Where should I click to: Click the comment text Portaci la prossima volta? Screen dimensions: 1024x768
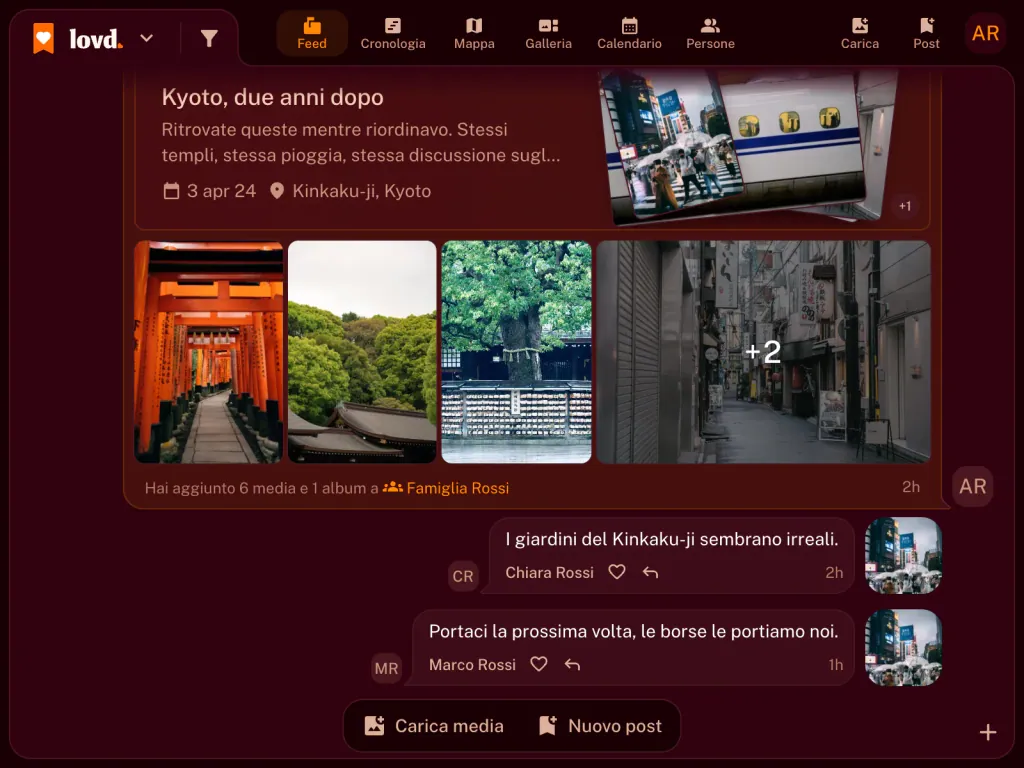click(x=633, y=632)
